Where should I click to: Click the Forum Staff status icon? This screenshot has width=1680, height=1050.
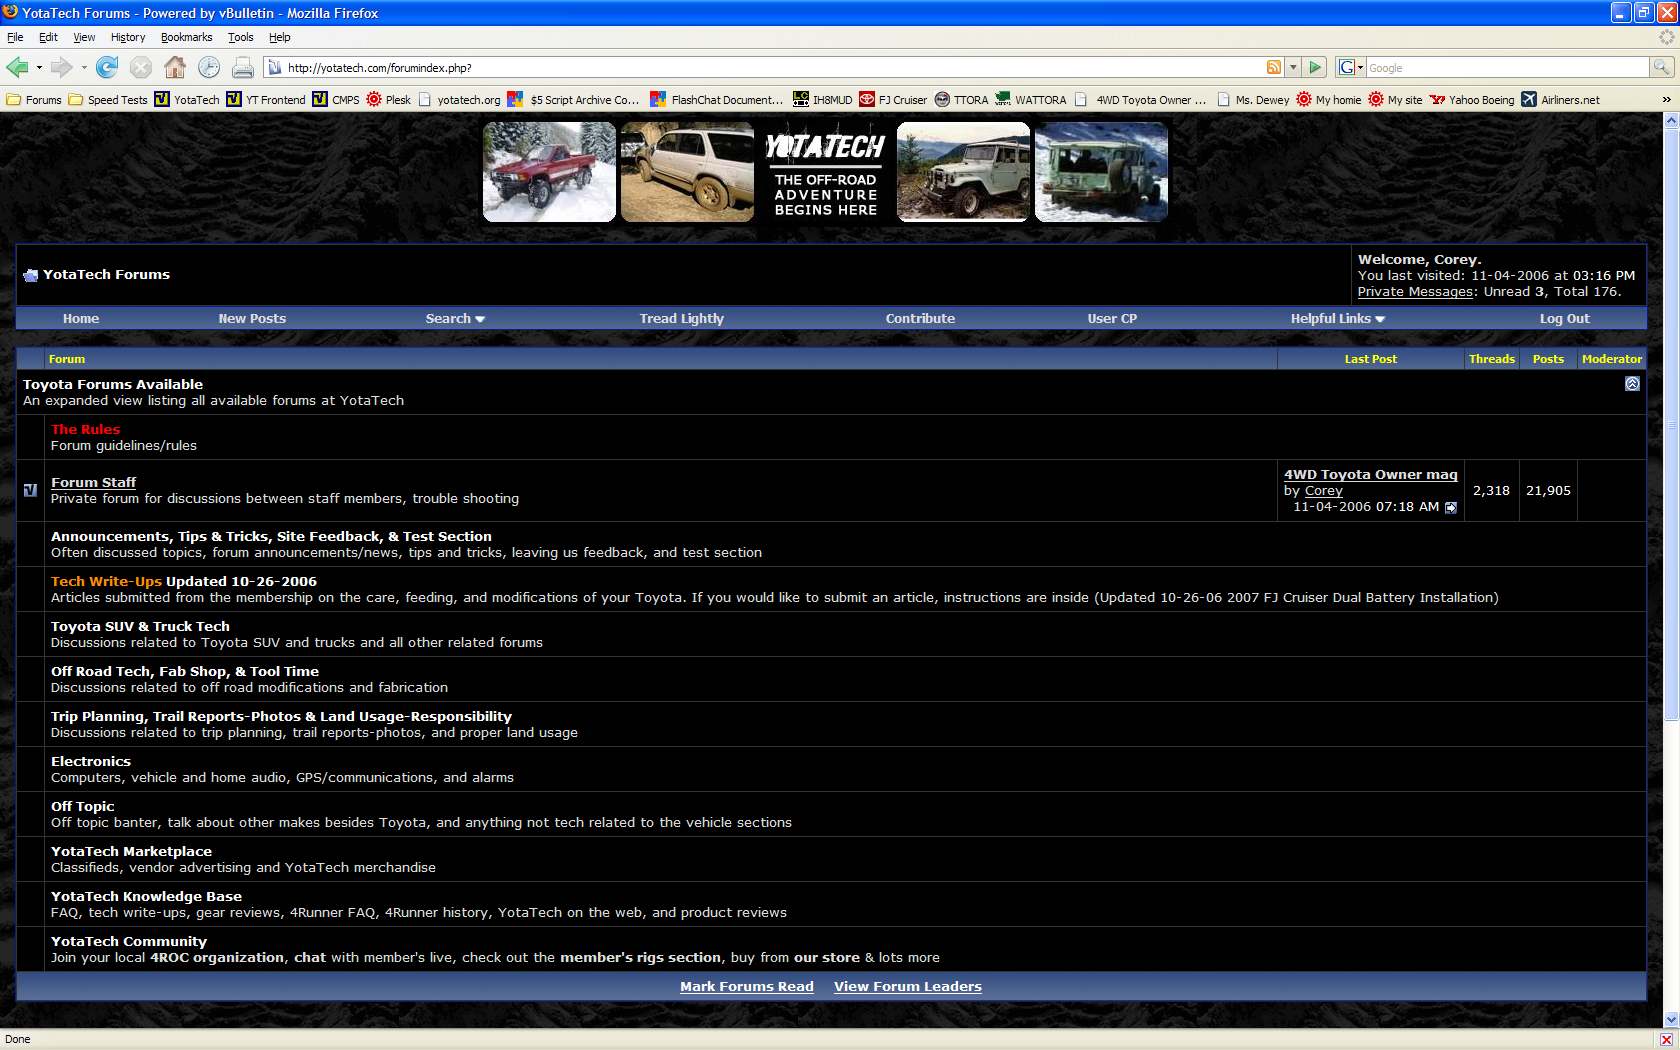pos(30,490)
